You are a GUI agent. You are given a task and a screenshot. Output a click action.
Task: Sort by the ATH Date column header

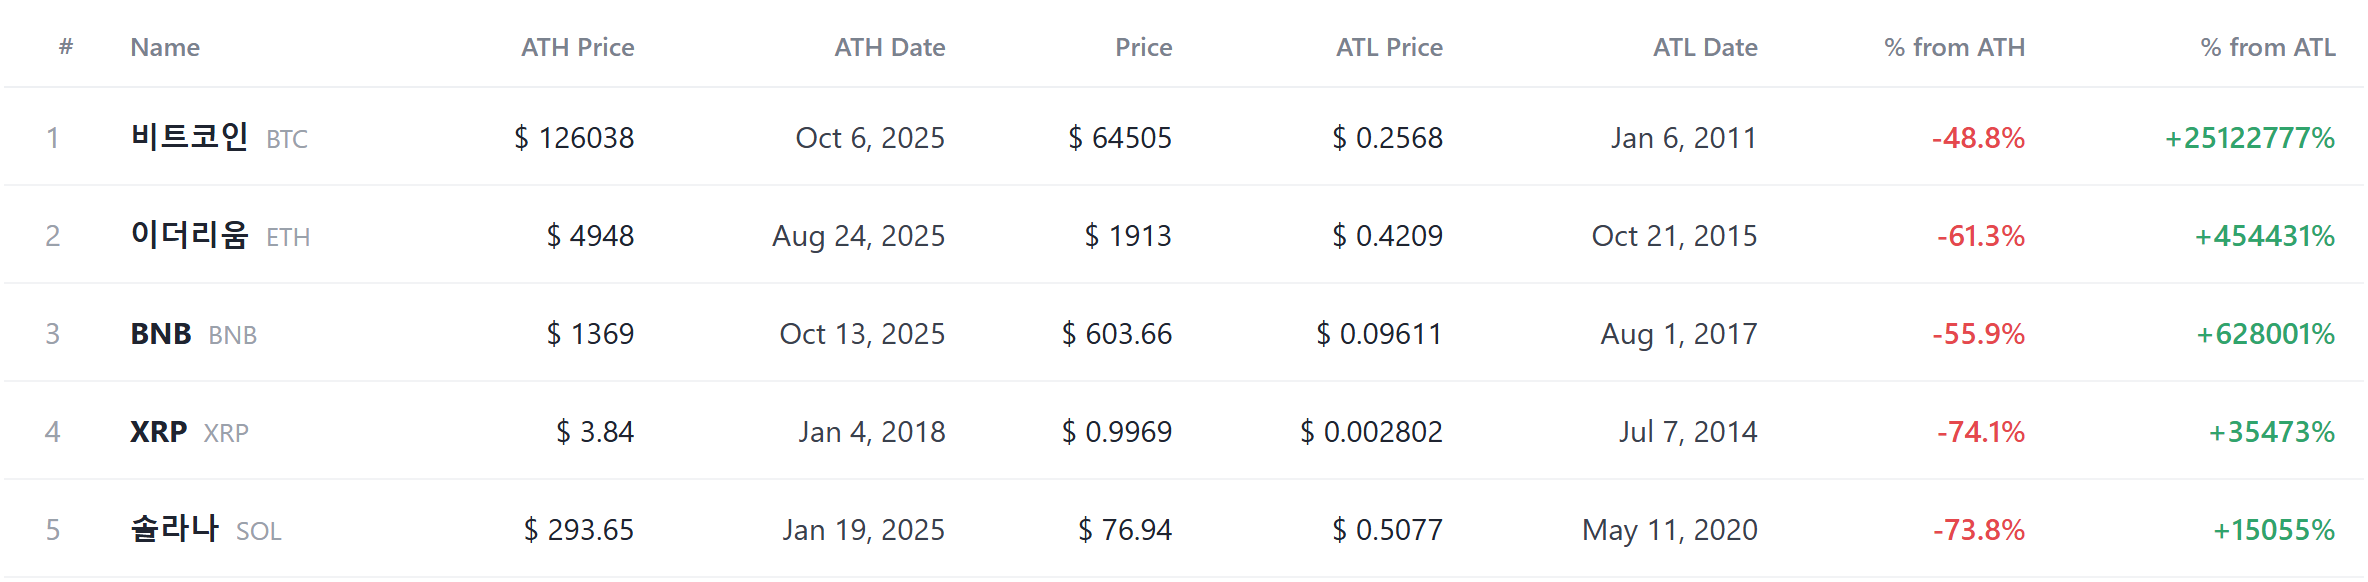click(890, 47)
